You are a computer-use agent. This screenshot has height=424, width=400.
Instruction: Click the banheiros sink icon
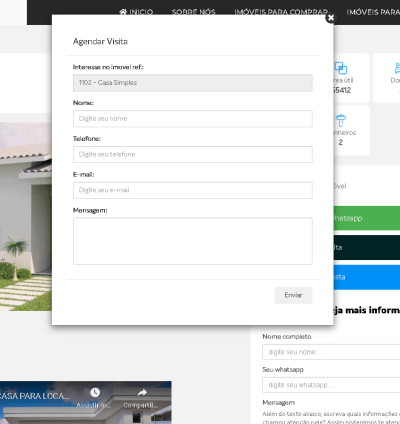pos(341,120)
